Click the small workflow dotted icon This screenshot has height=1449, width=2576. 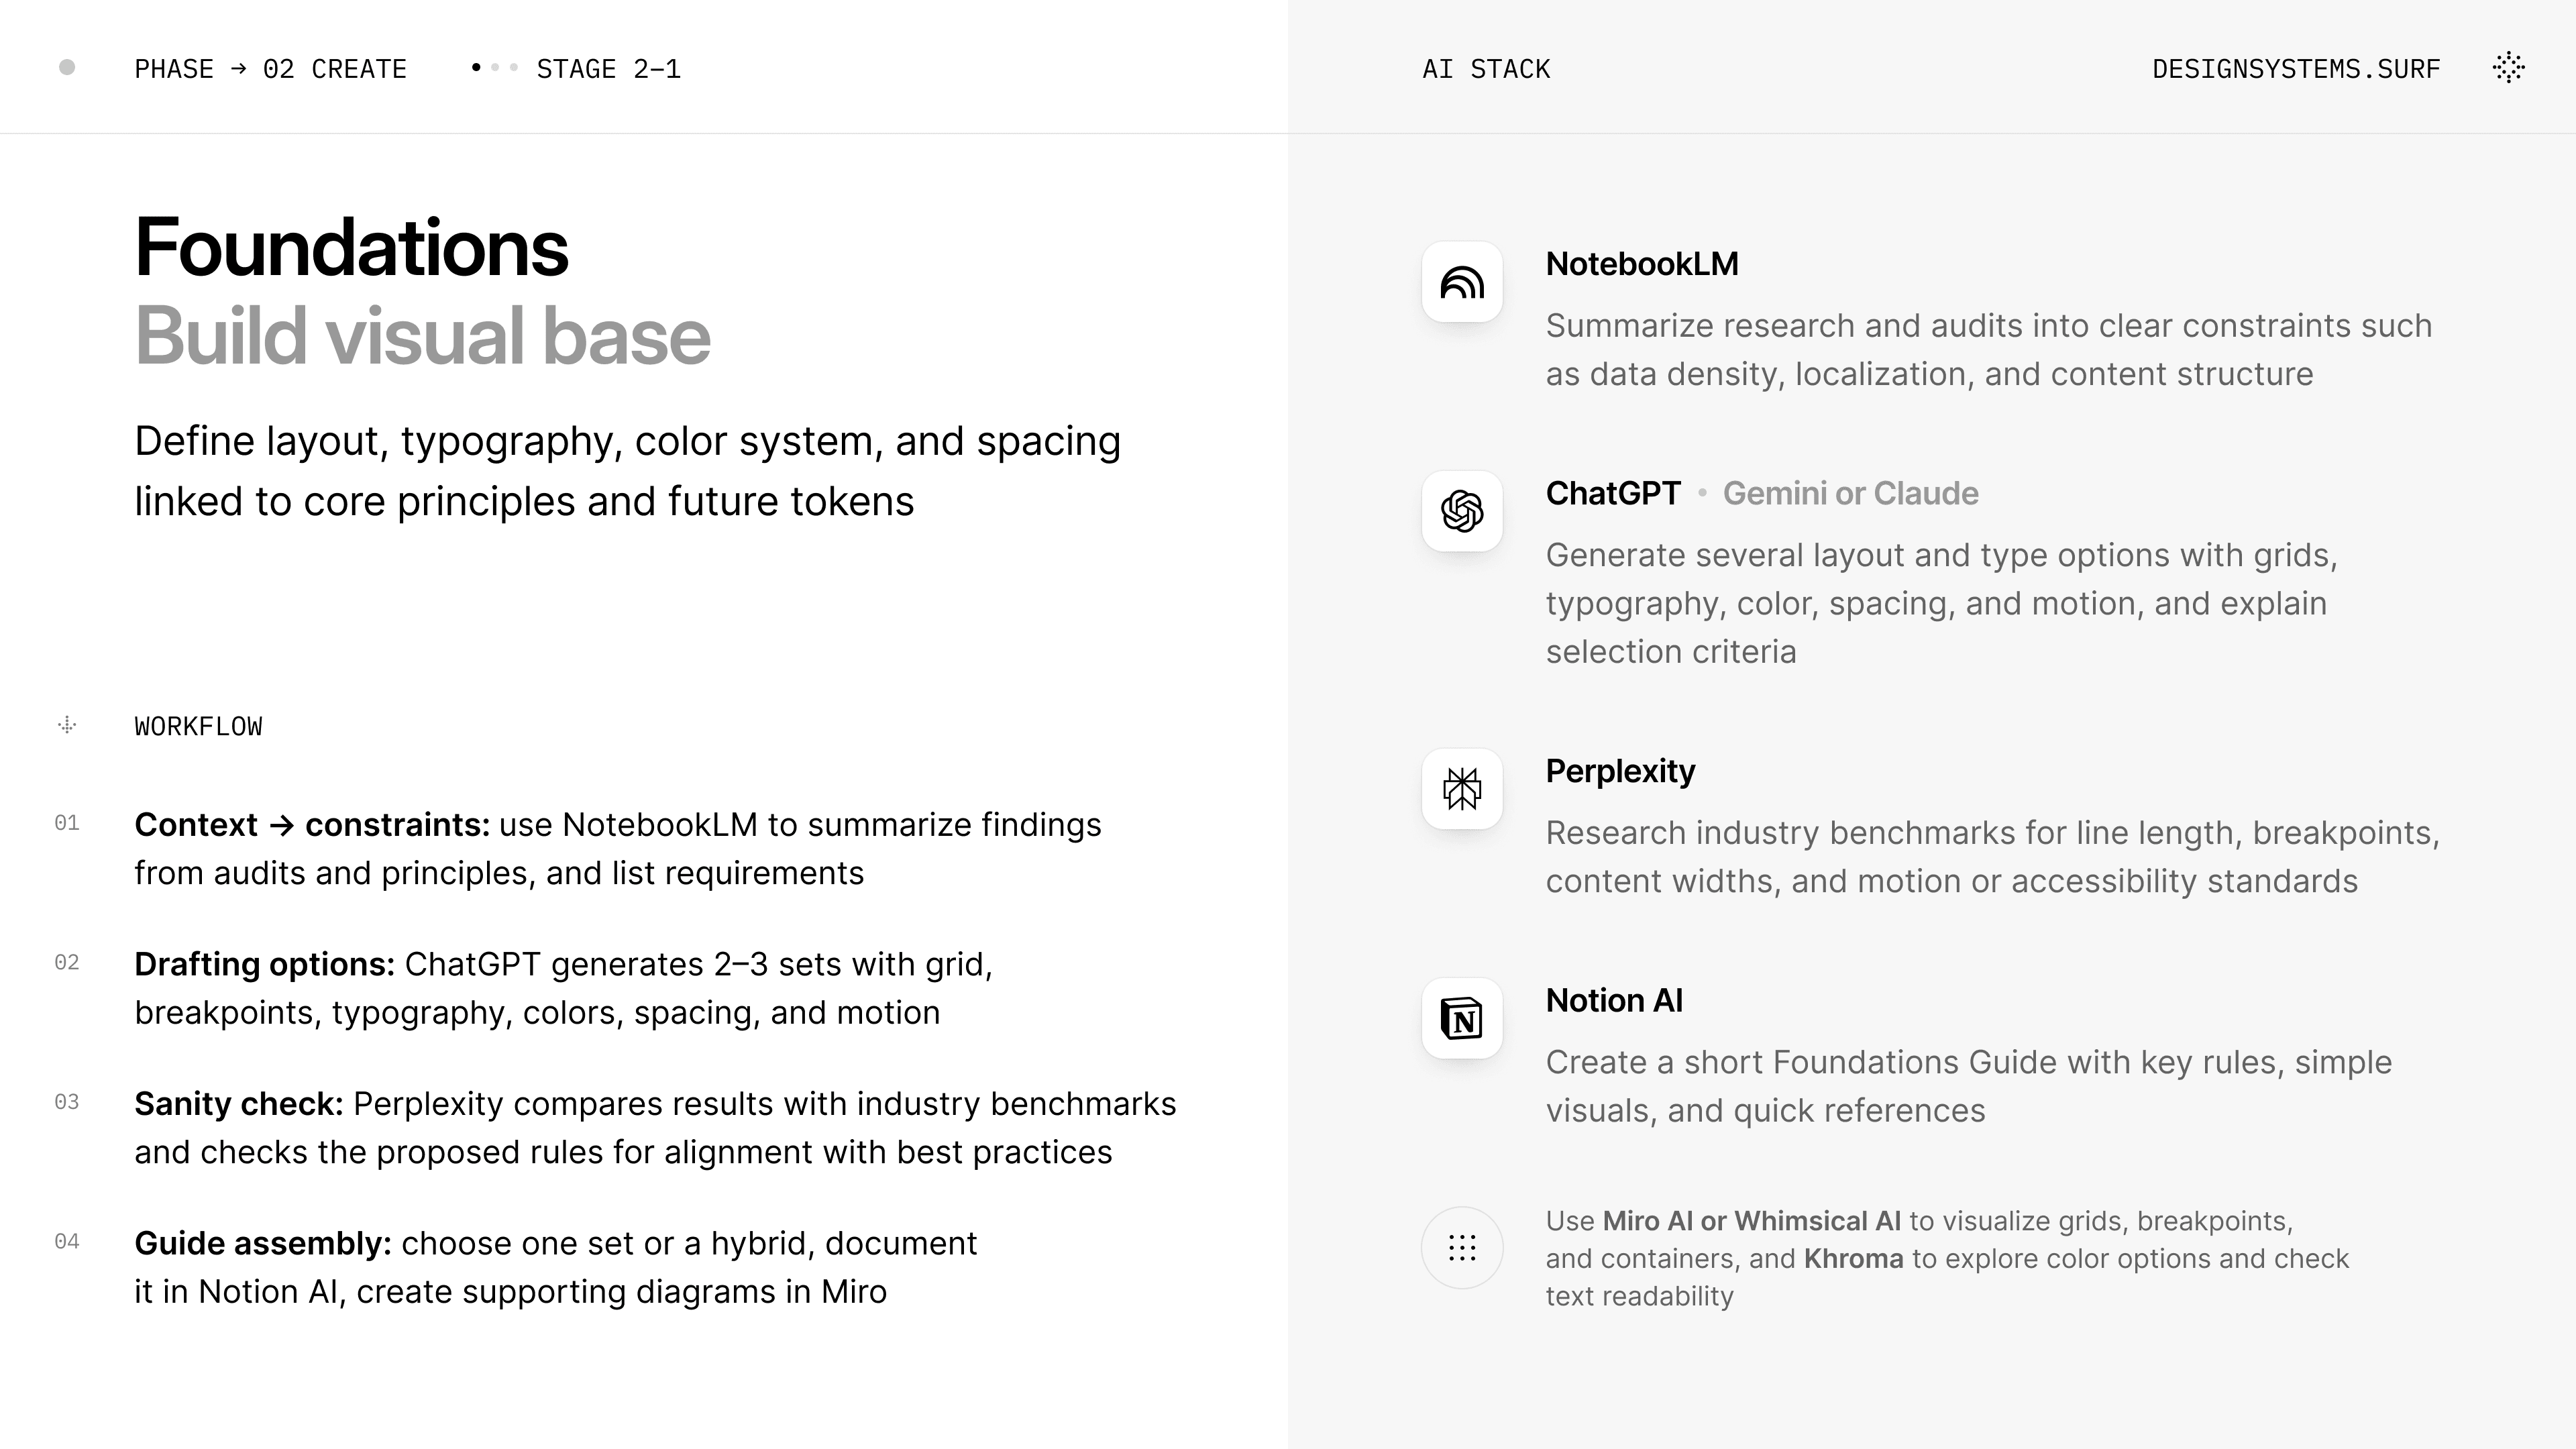pos(67,726)
